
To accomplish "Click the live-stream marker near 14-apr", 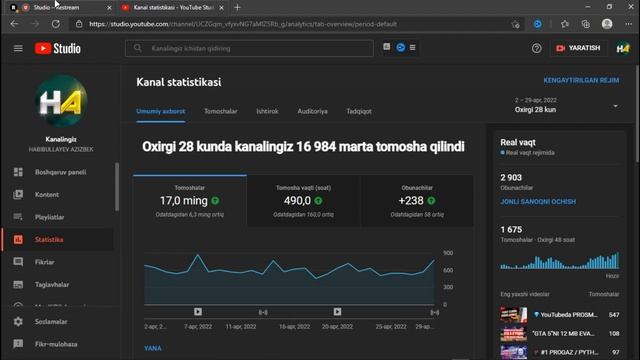I will [x=263, y=312].
